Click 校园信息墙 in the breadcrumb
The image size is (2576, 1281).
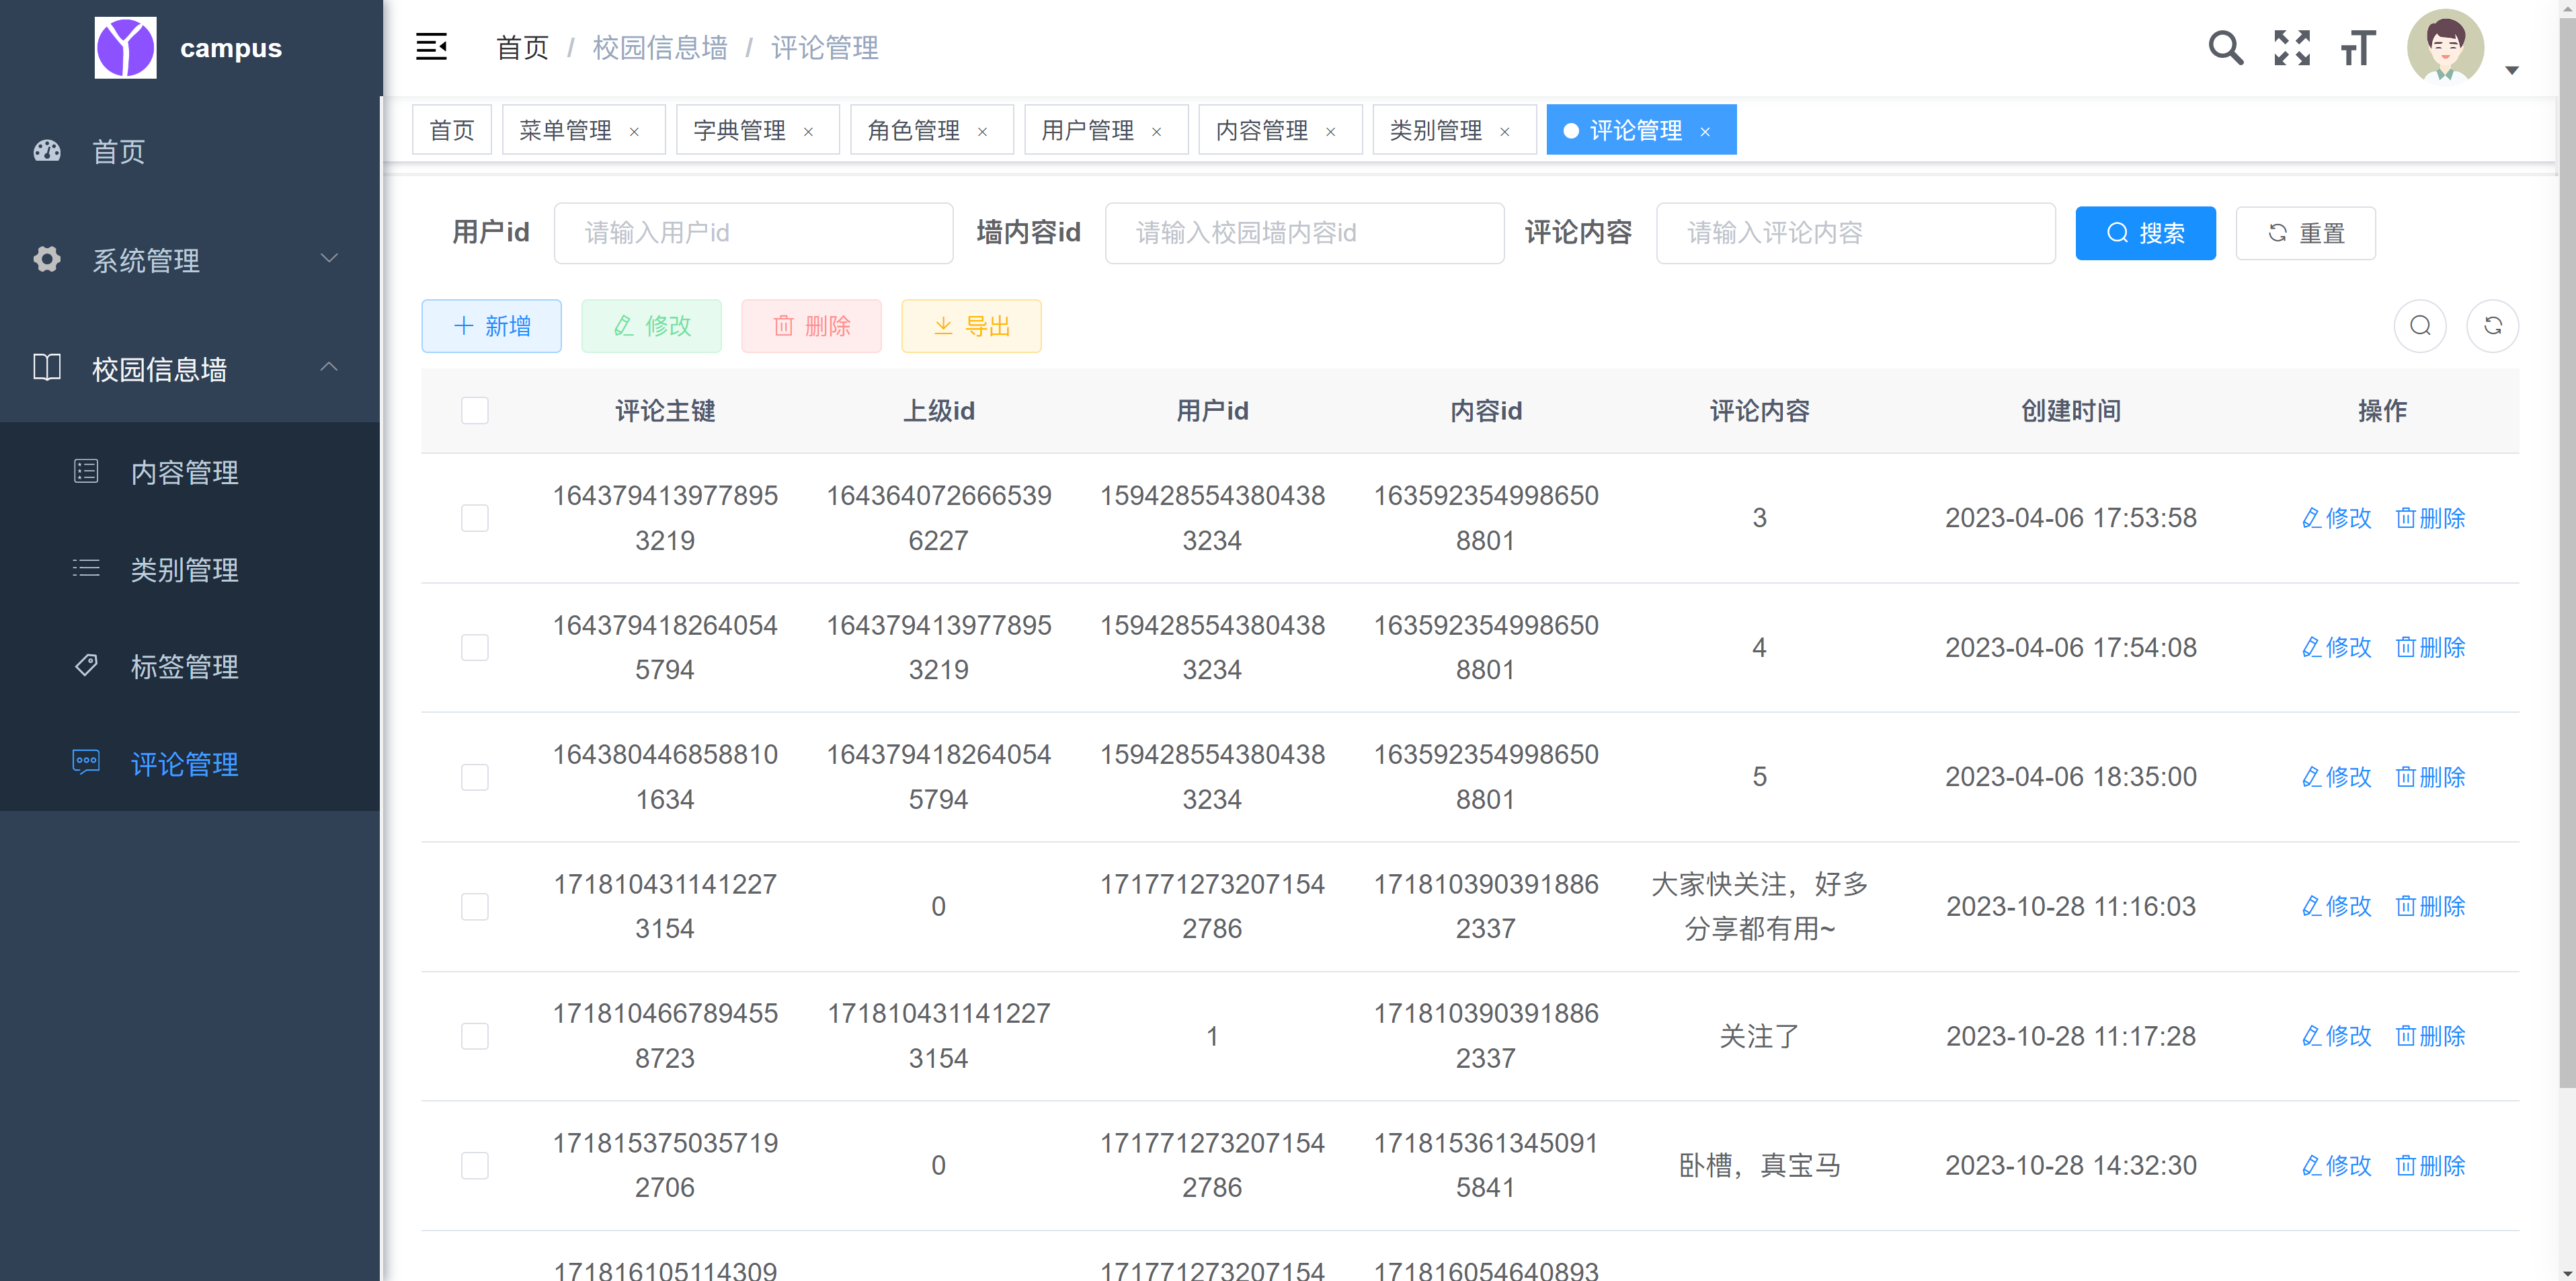tap(660, 47)
